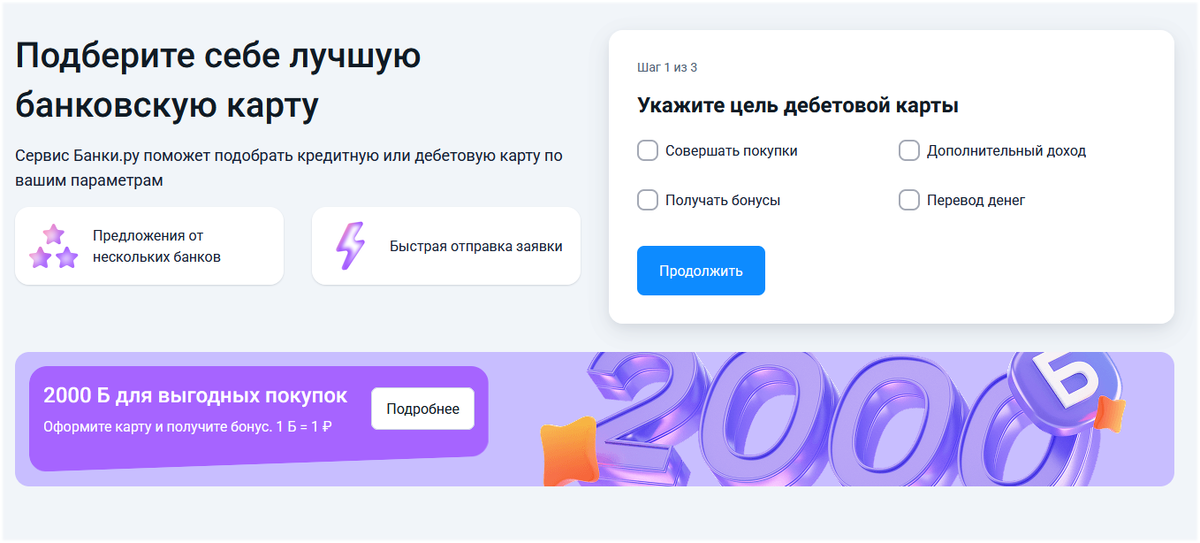Open Подробнее on the 2000 Б banner

[x=423, y=409]
